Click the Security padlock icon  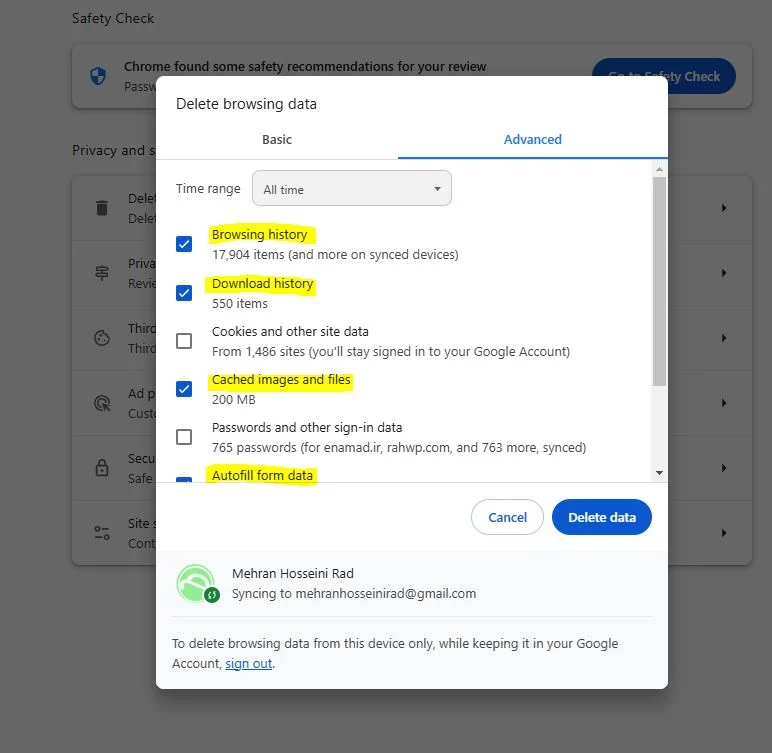tap(102, 468)
